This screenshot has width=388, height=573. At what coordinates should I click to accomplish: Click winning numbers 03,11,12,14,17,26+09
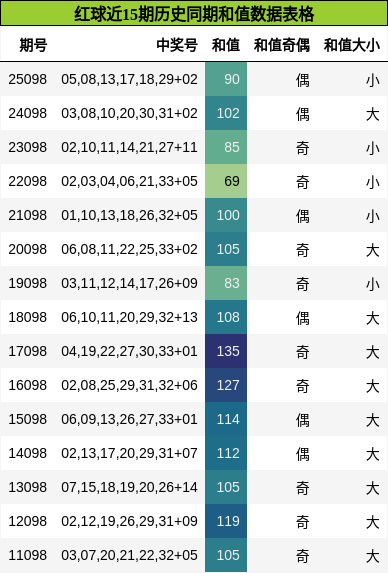coord(129,283)
